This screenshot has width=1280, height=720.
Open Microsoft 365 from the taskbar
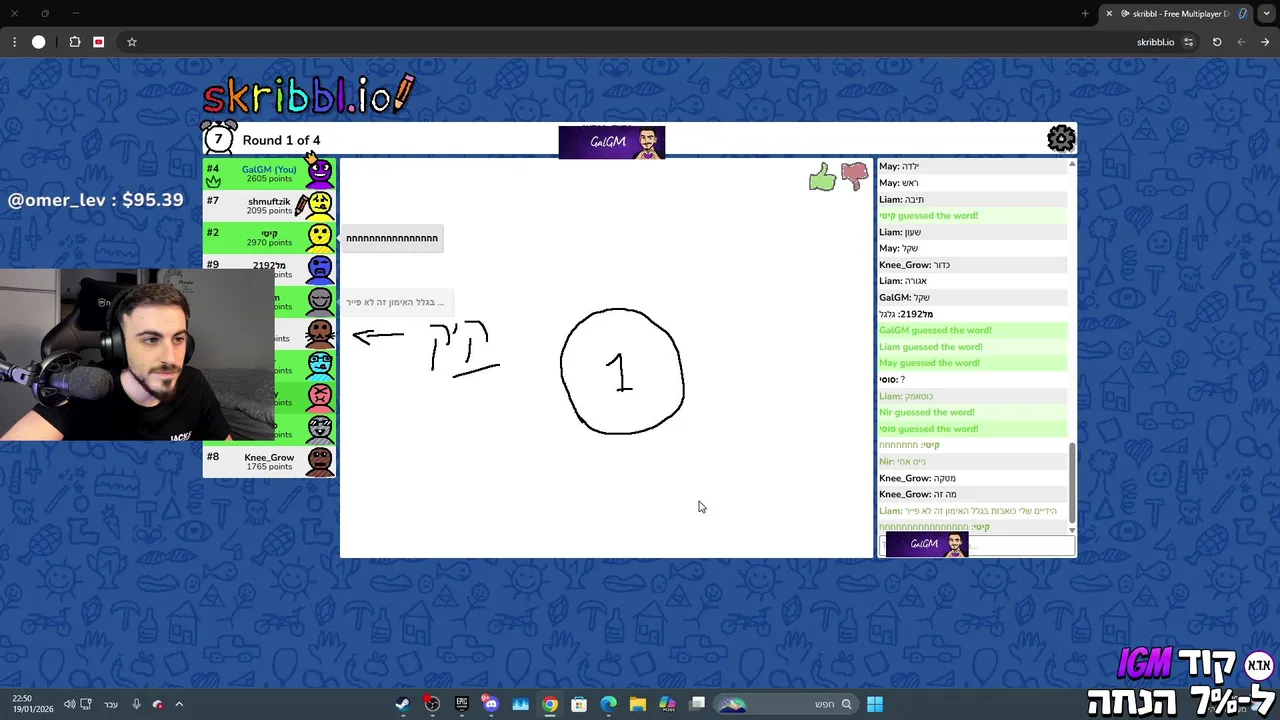(667, 704)
